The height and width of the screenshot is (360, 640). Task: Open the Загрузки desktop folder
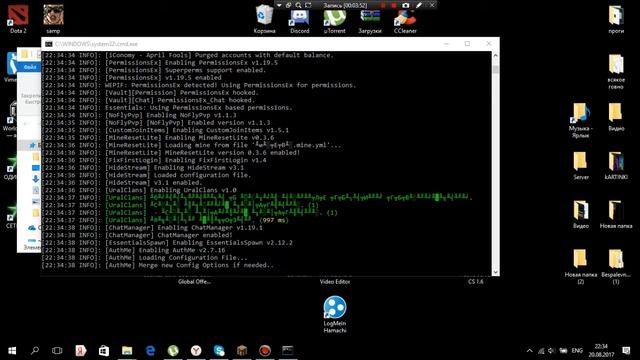coord(370,21)
